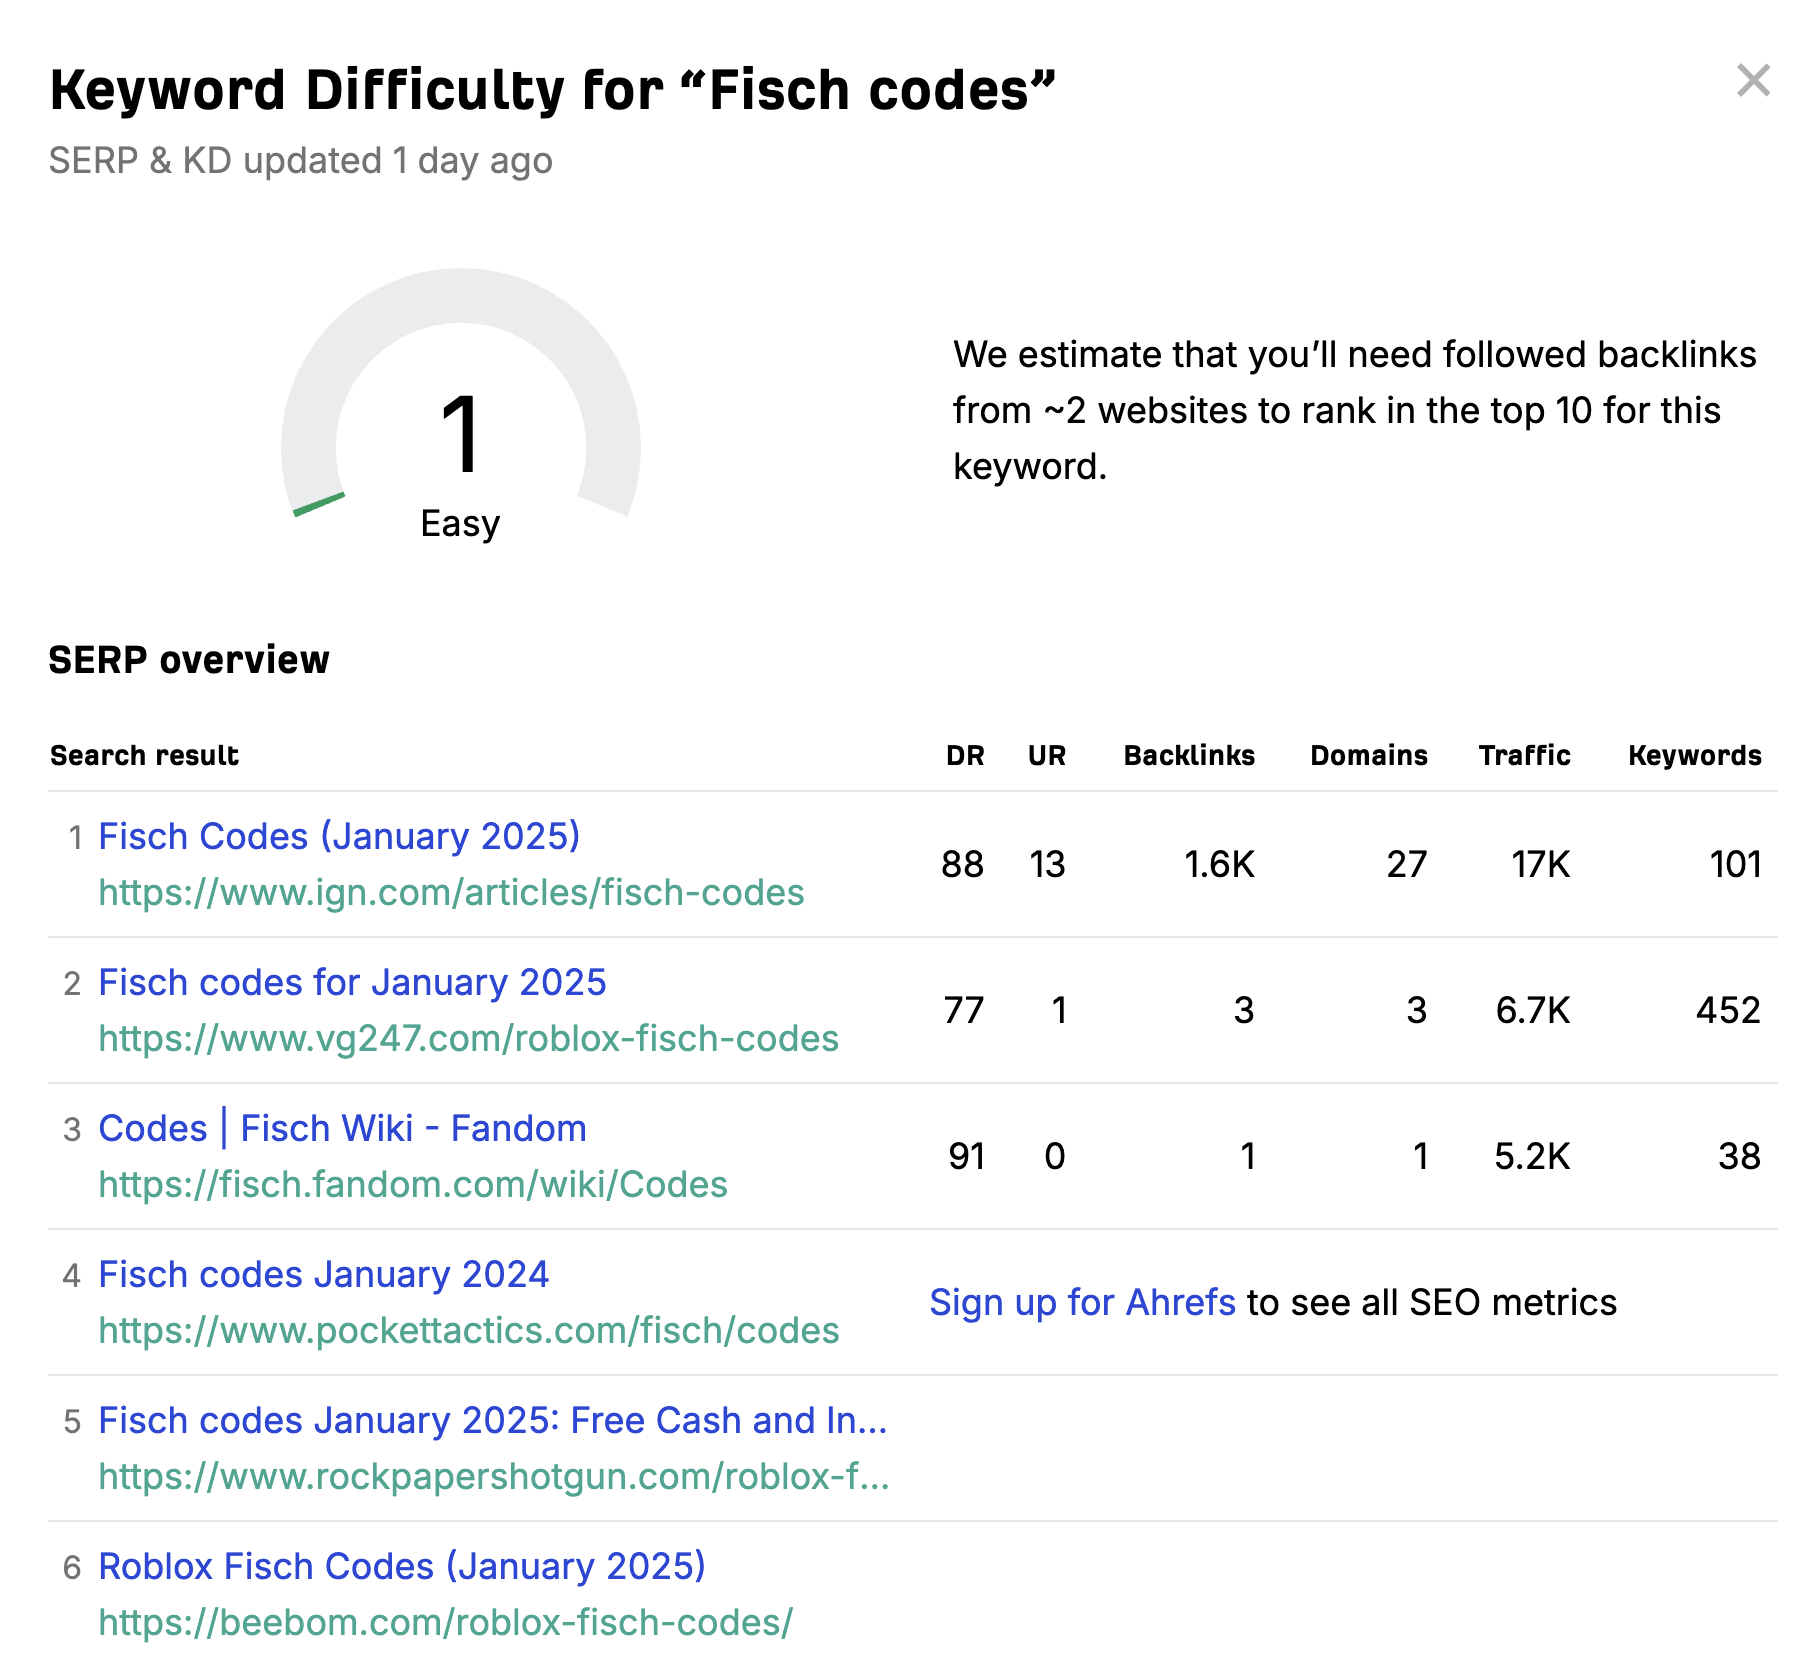Select the Traffic value 17K

(x=1541, y=864)
